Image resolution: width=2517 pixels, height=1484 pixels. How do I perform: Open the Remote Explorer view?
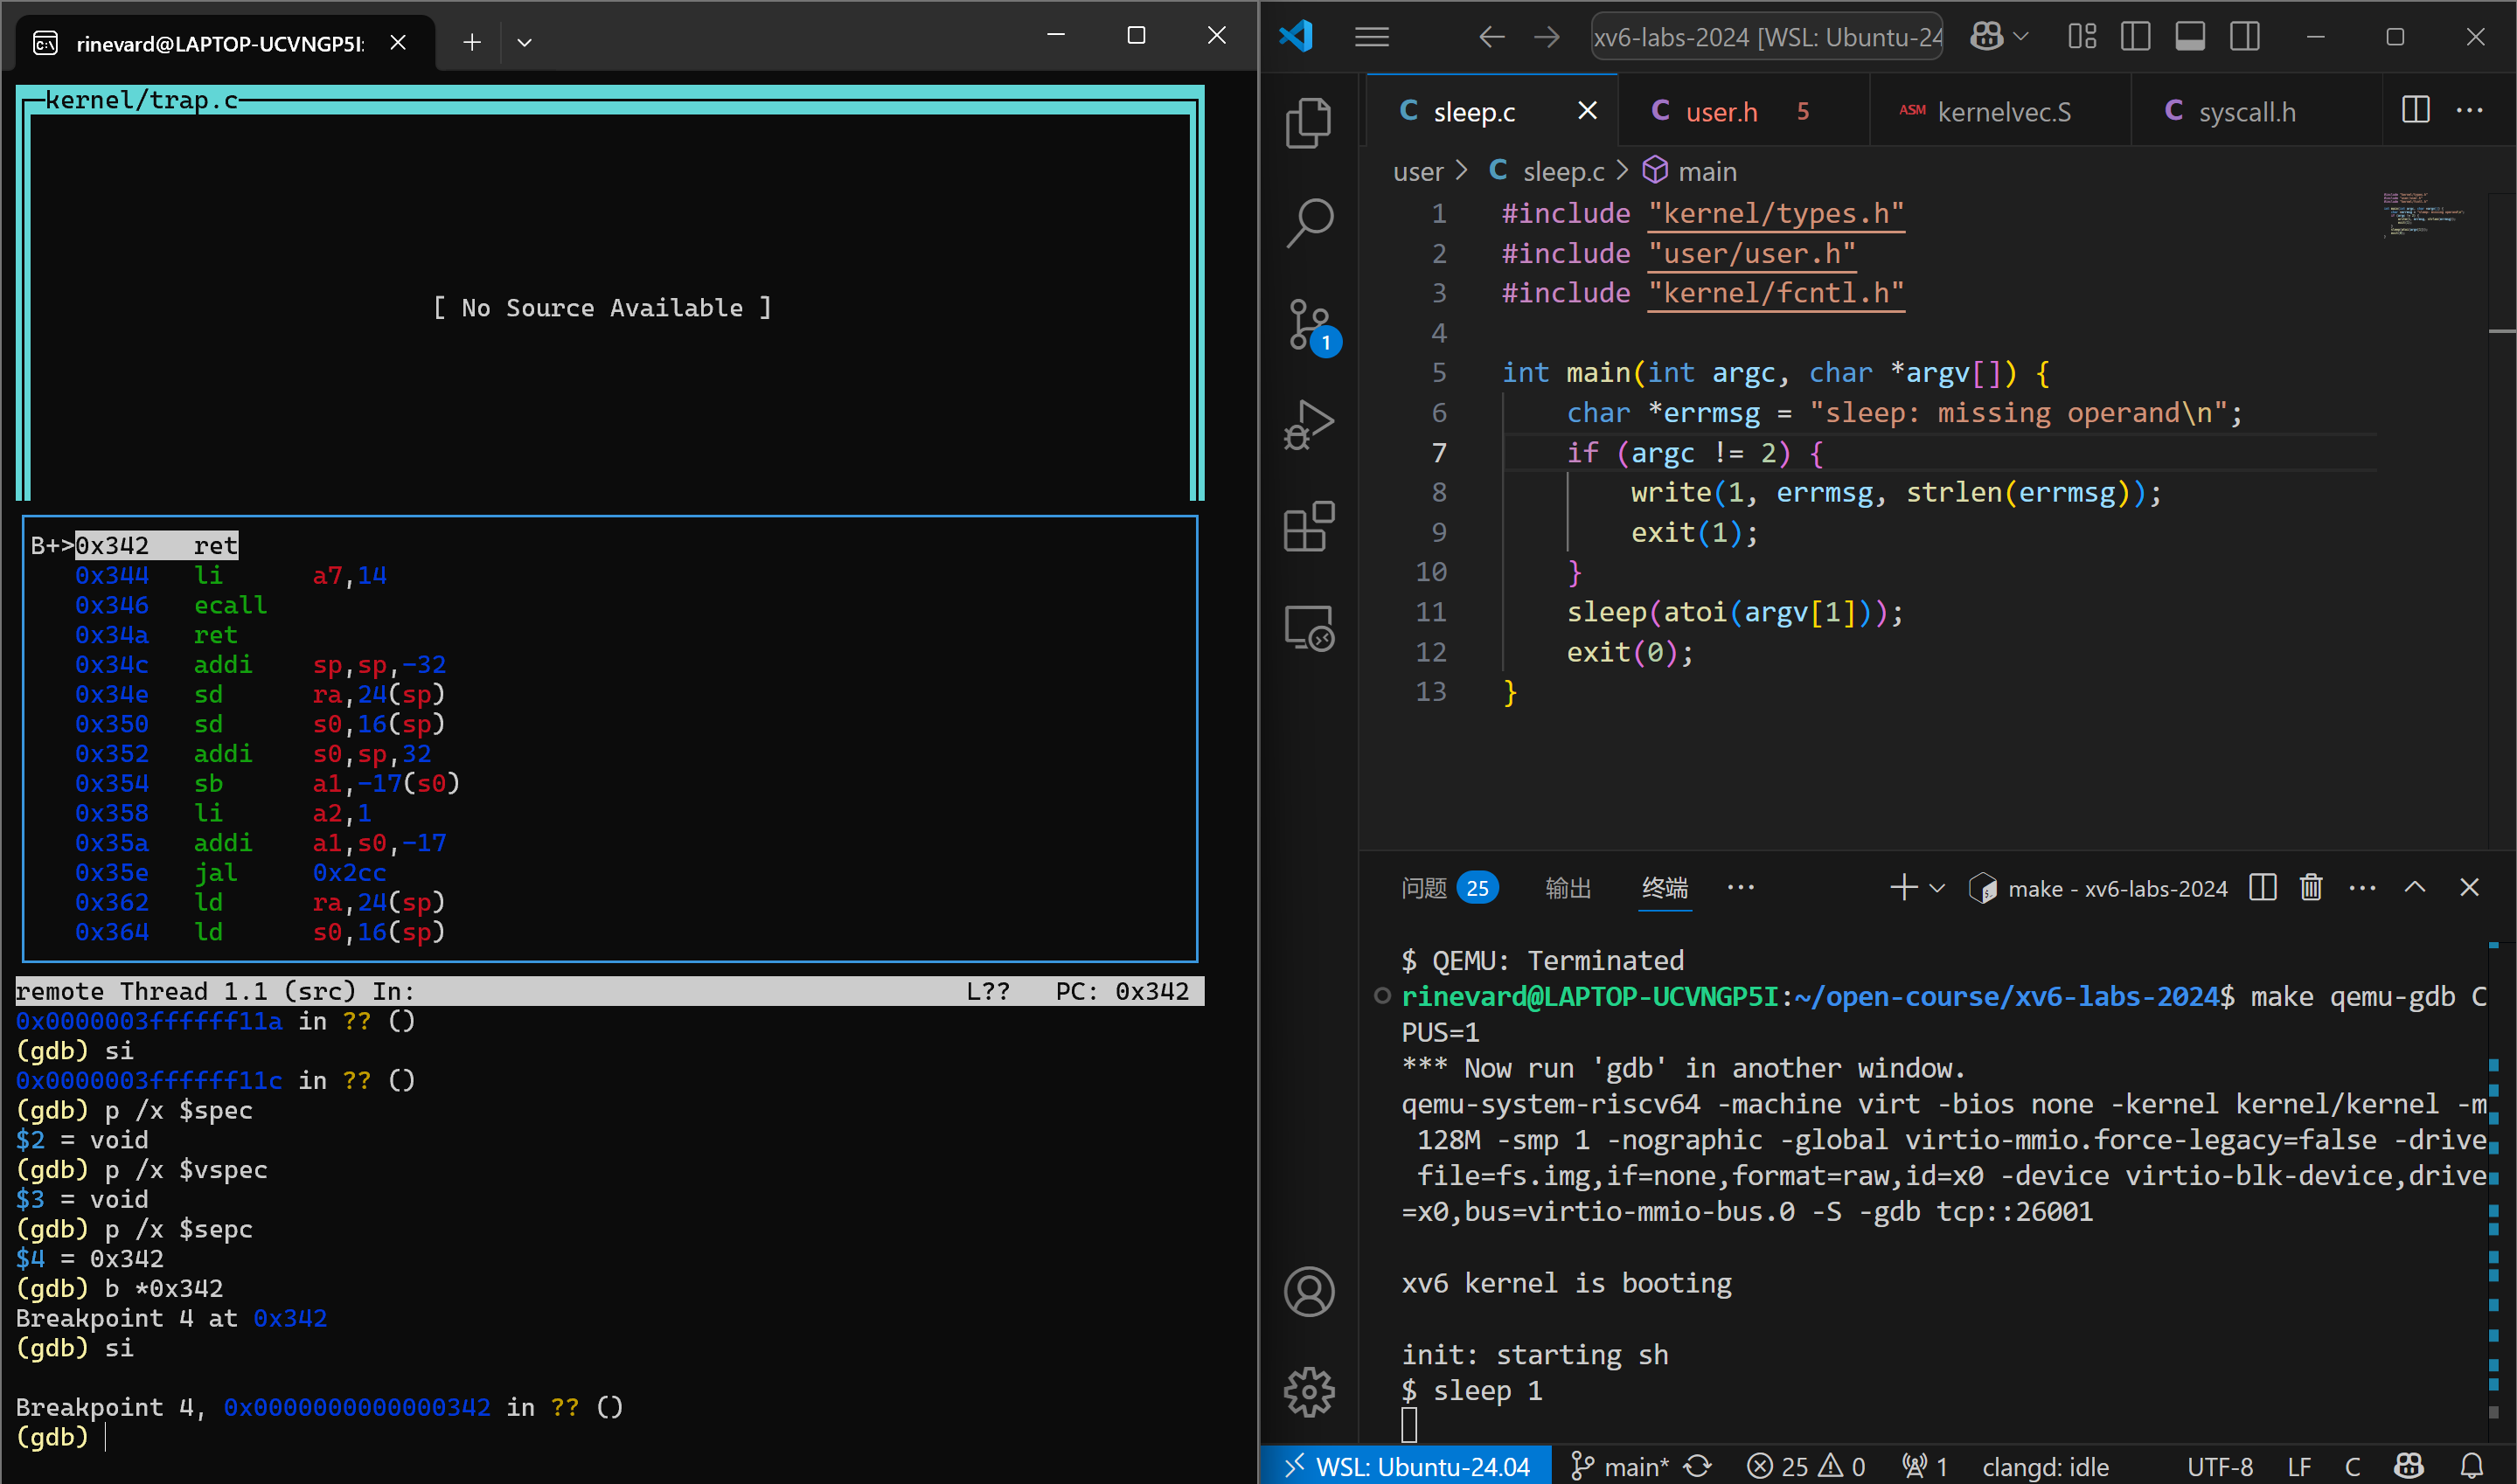(x=1308, y=628)
